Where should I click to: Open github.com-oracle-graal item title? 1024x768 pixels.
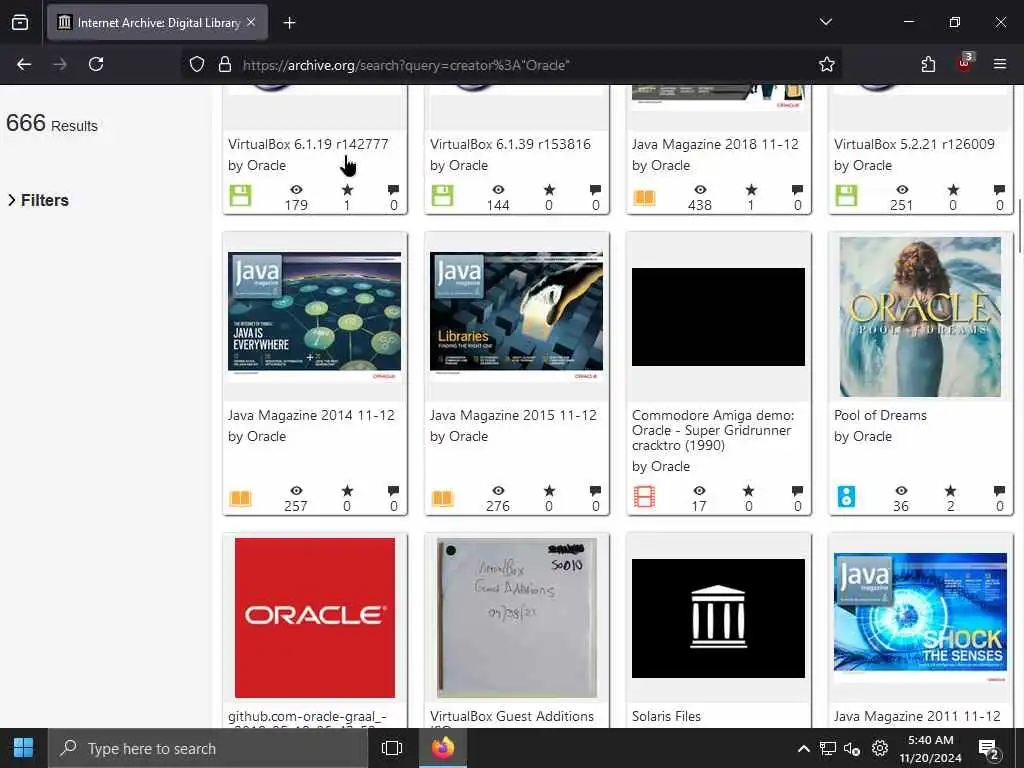tap(308, 718)
